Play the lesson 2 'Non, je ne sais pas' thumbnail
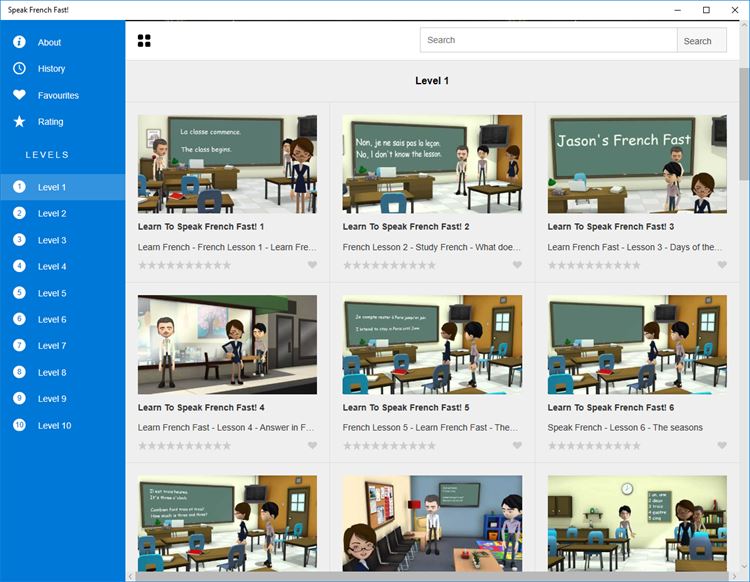The image size is (750, 582). [432, 164]
